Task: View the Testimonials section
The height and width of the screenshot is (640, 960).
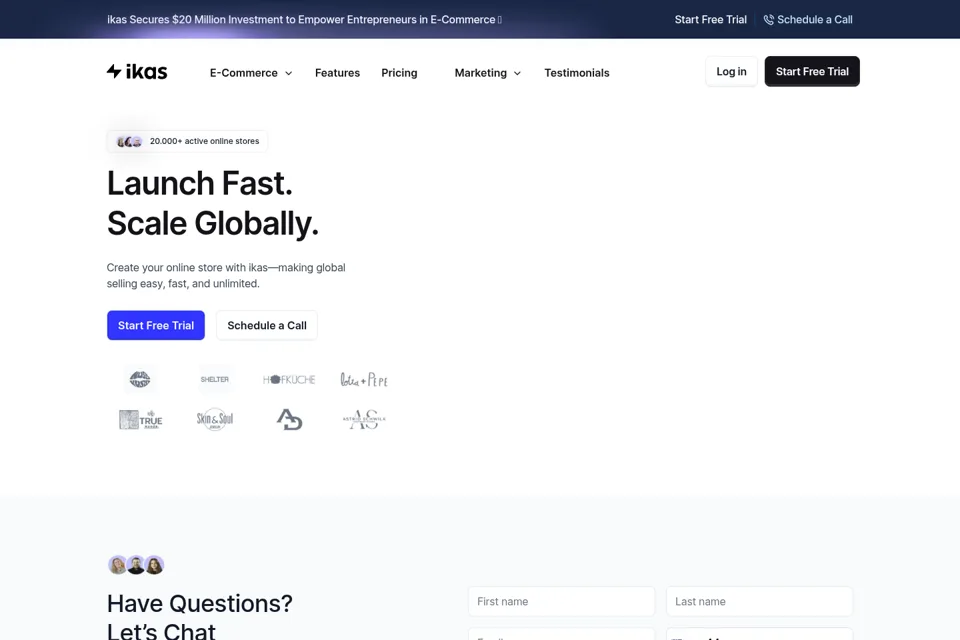Action: pyautogui.click(x=577, y=73)
